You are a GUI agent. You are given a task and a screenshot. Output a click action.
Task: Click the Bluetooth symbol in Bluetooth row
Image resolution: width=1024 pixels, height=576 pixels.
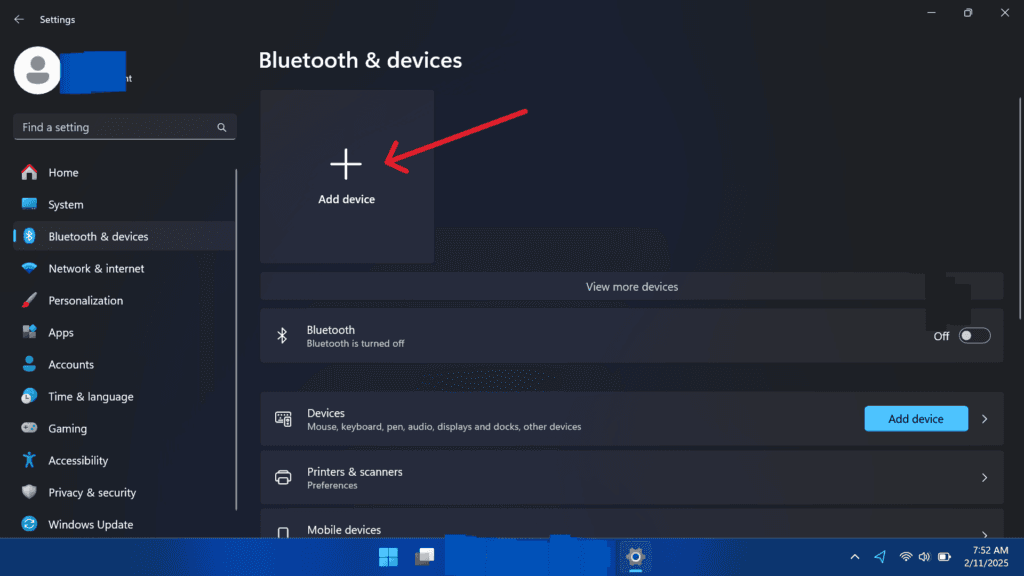[x=282, y=336]
